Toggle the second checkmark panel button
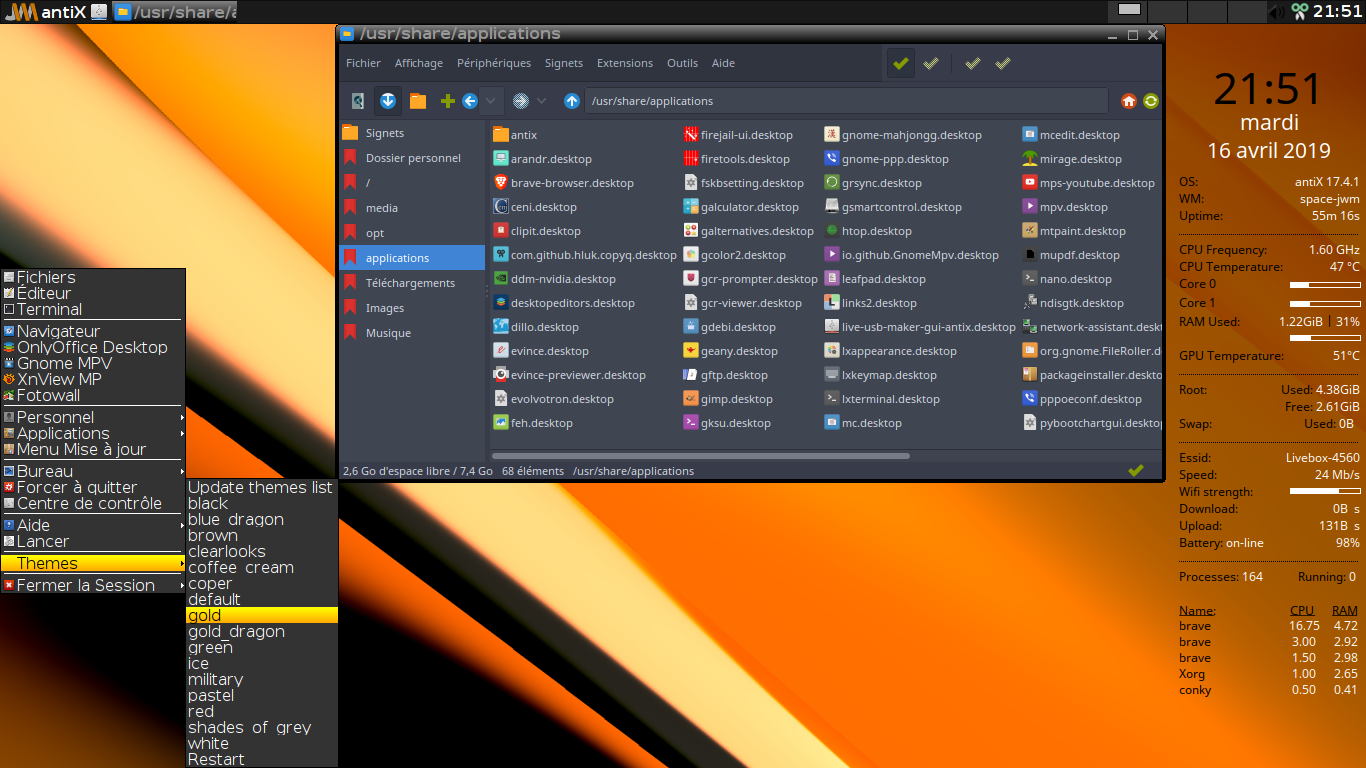 point(931,63)
